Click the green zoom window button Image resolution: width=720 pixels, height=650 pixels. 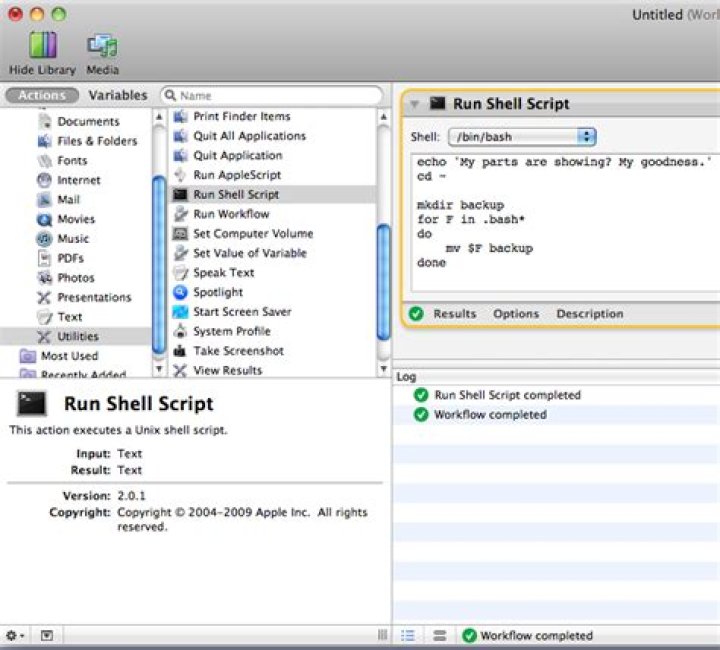(59, 14)
